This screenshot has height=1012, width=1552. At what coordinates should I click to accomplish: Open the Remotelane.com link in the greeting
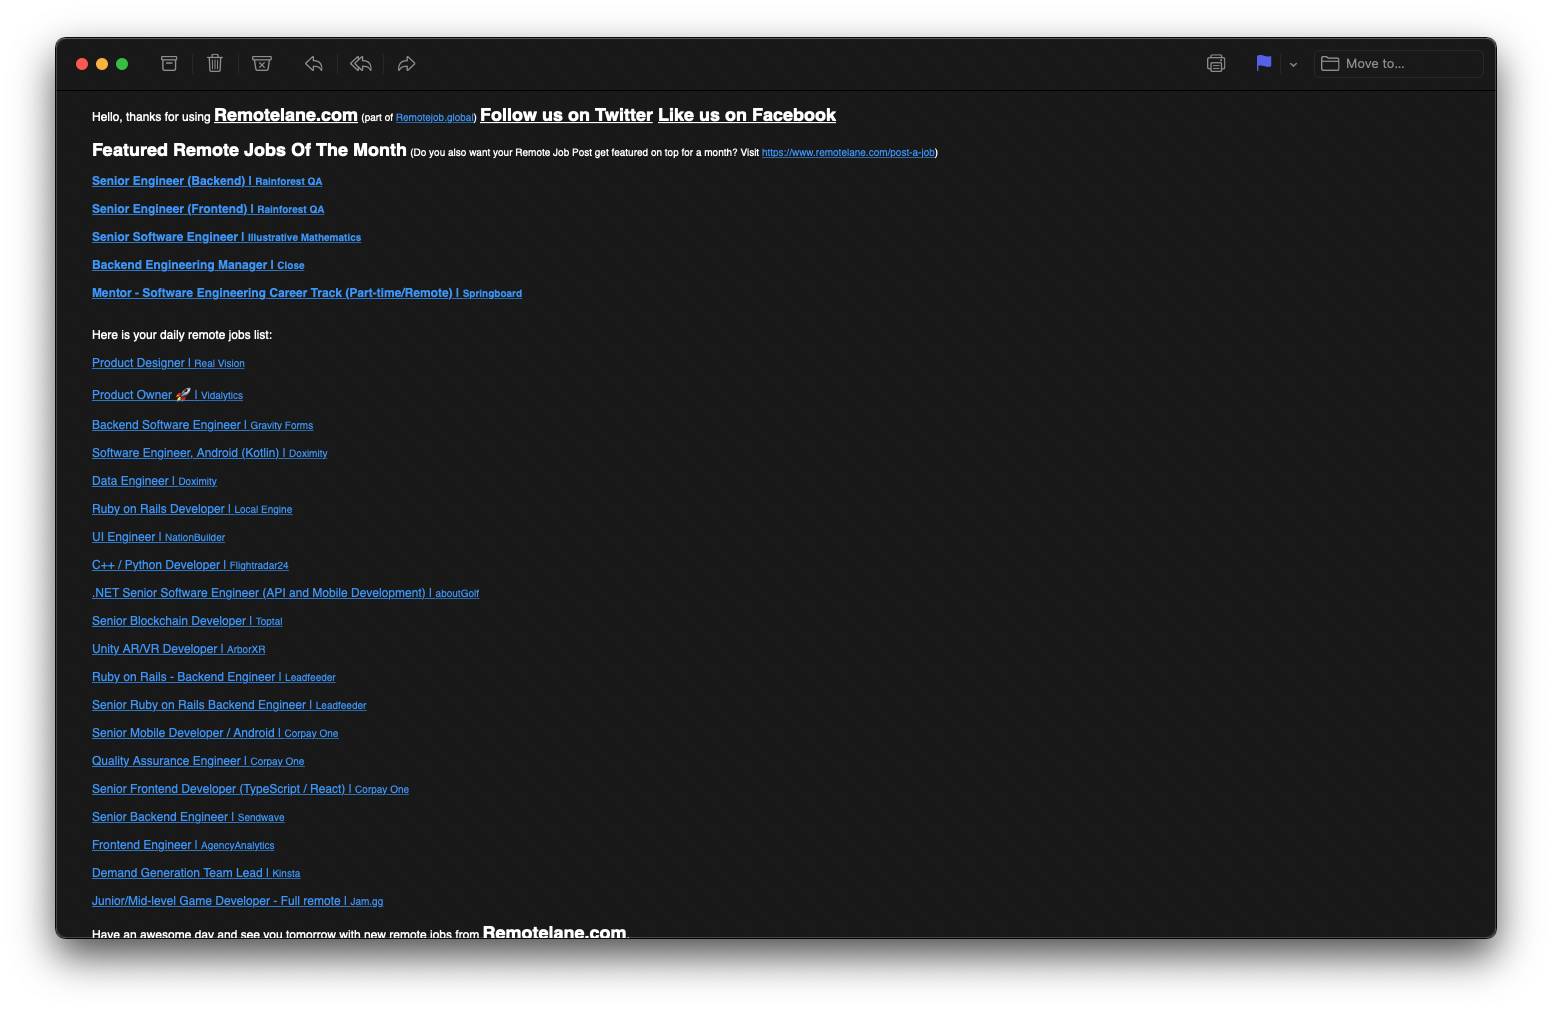[286, 115]
